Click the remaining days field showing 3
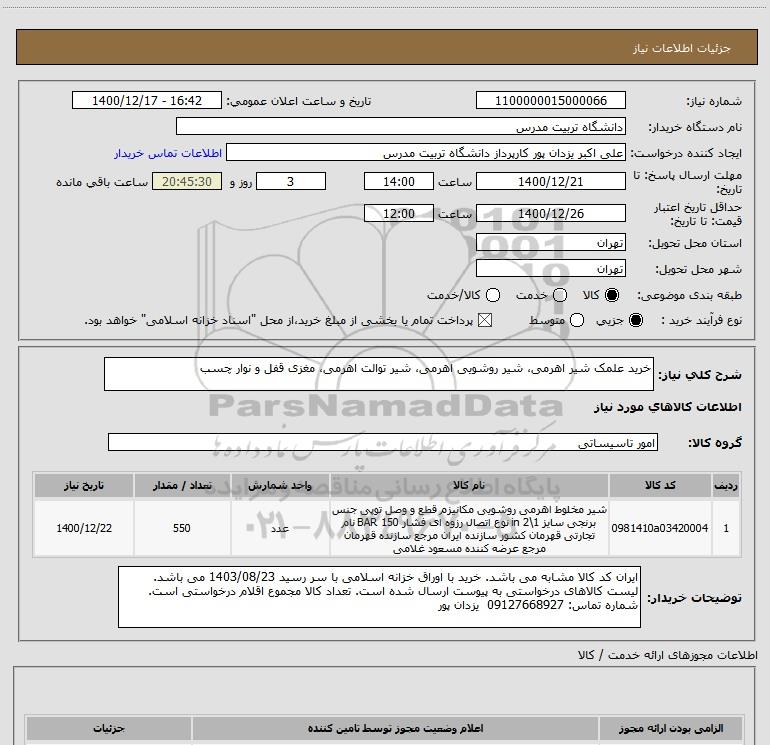This screenshot has width=770, height=745. [291, 181]
